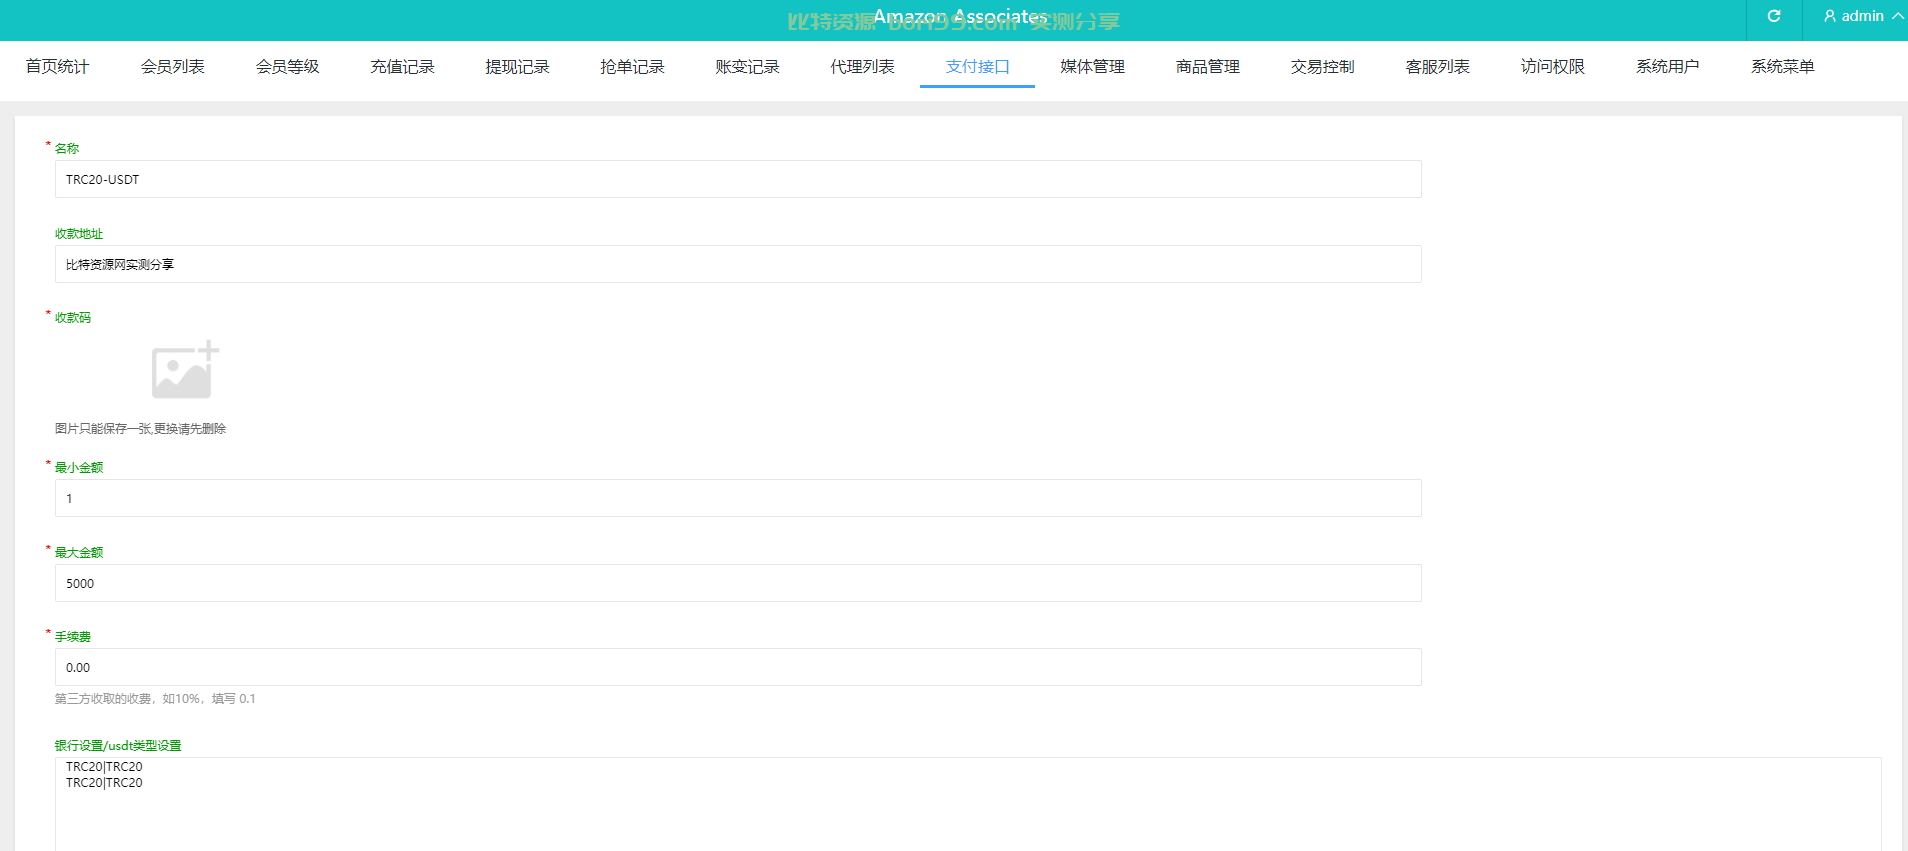
Task: Click the admin user avatar icon
Action: point(1830,16)
